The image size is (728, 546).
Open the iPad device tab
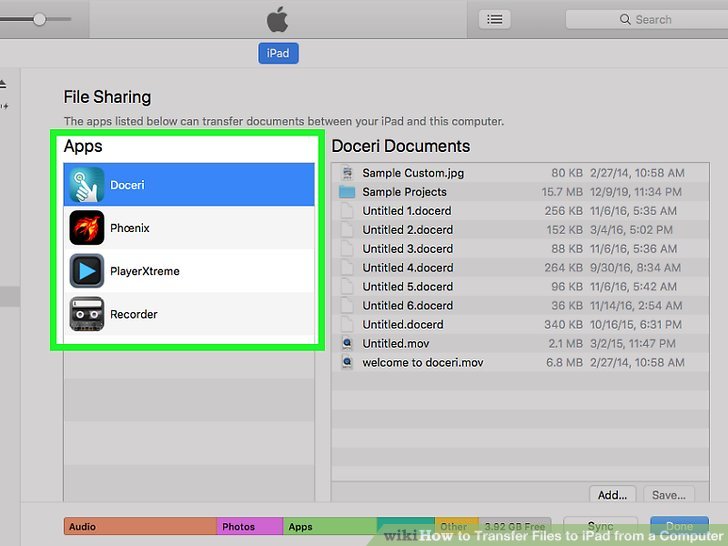tap(278, 53)
